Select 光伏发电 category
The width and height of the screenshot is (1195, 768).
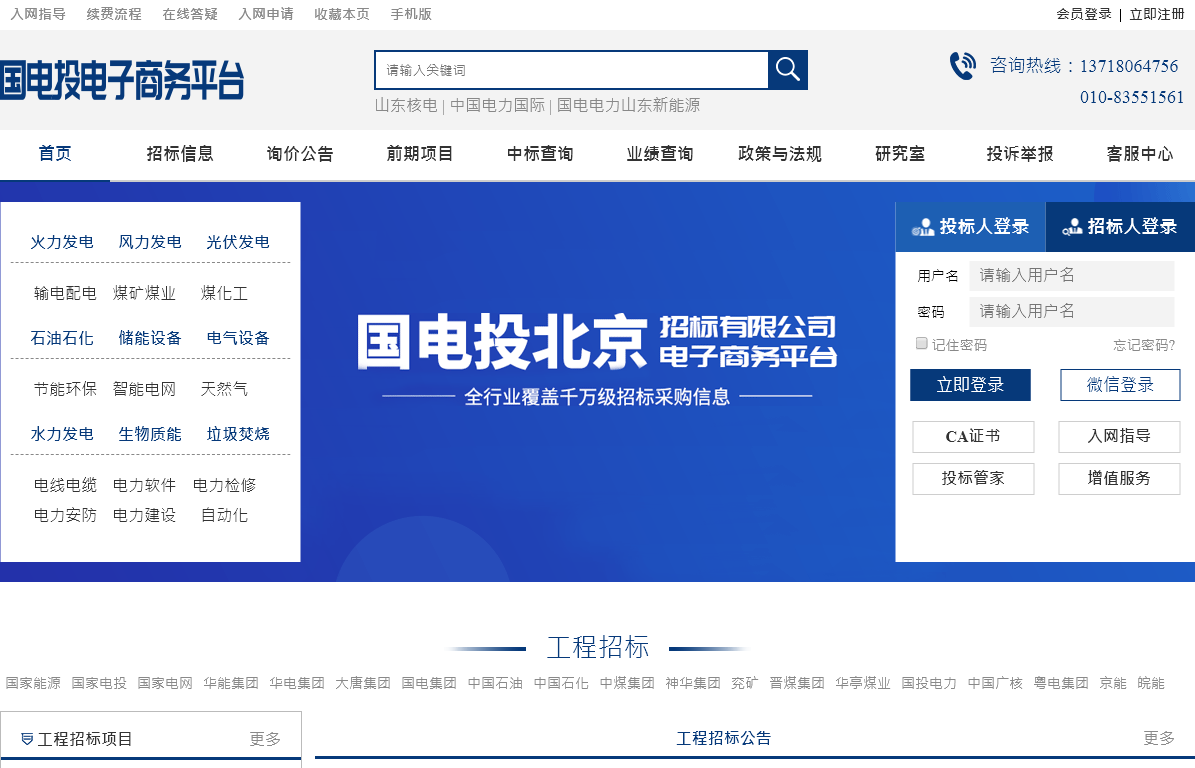click(238, 242)
